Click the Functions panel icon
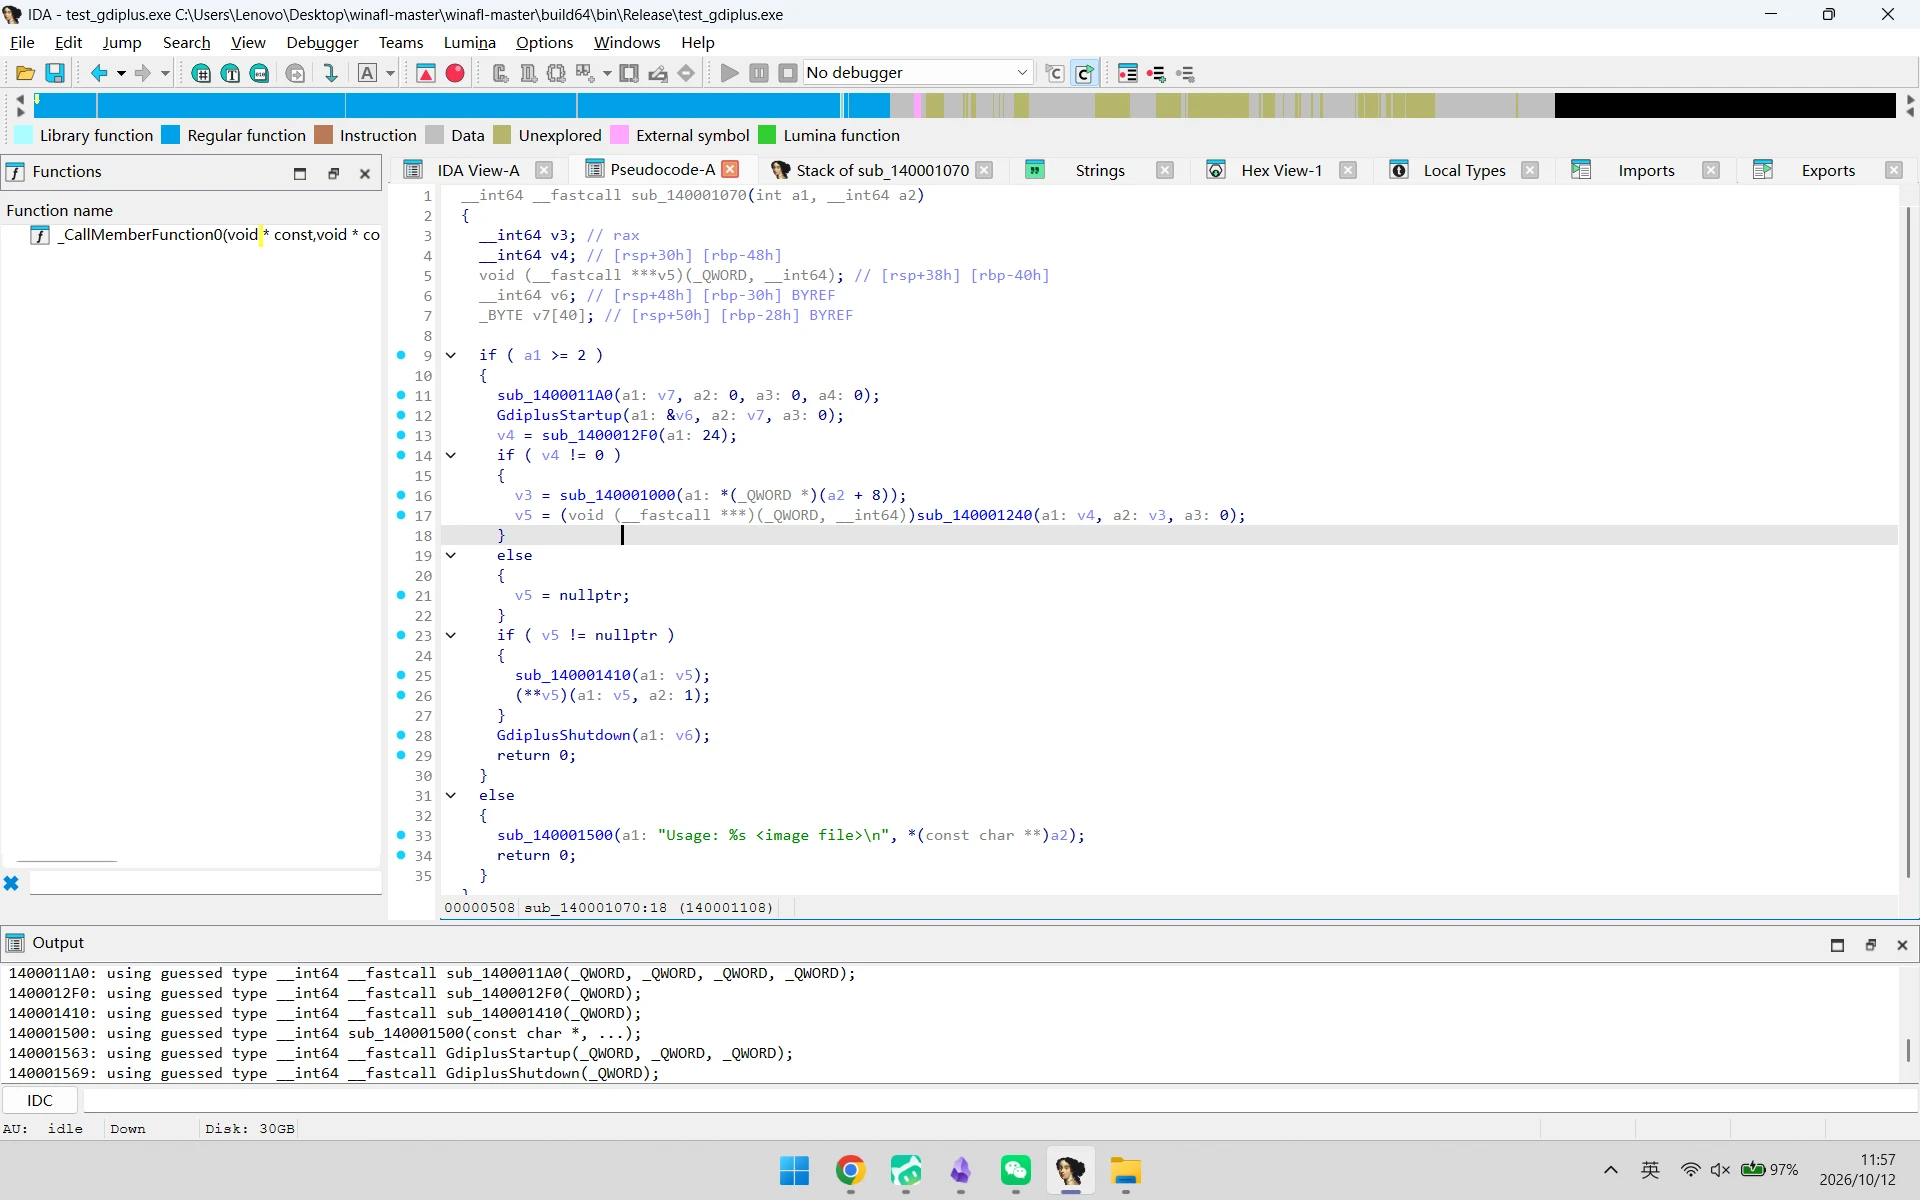Image resolution: width=1920 pixels, height=1200 pixels. coord(16,172)
